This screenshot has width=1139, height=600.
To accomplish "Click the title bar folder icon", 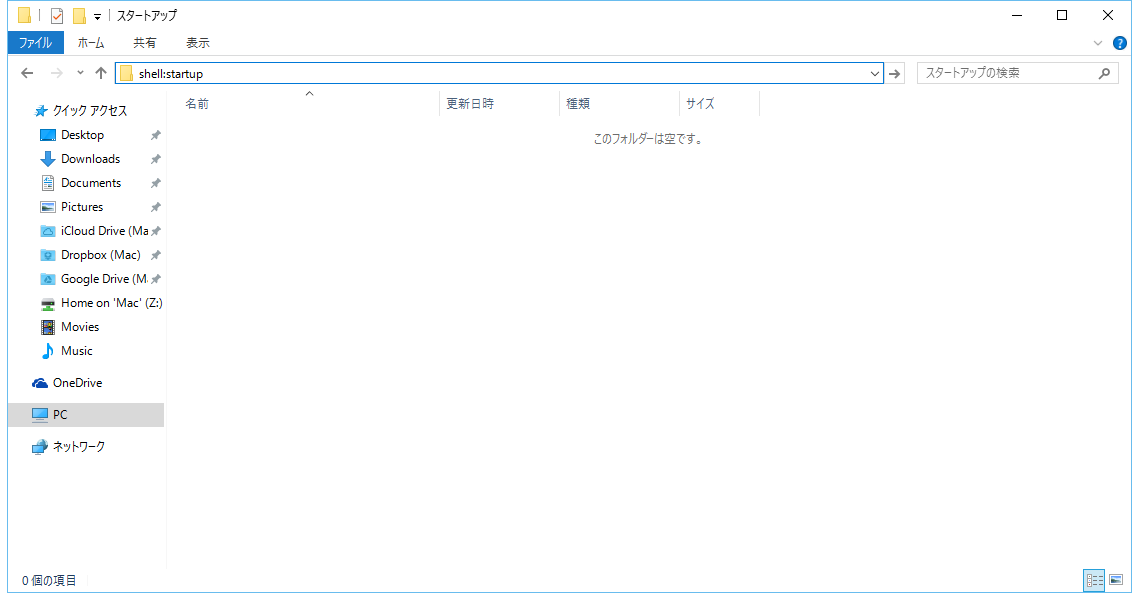I will tap(24, 15).
